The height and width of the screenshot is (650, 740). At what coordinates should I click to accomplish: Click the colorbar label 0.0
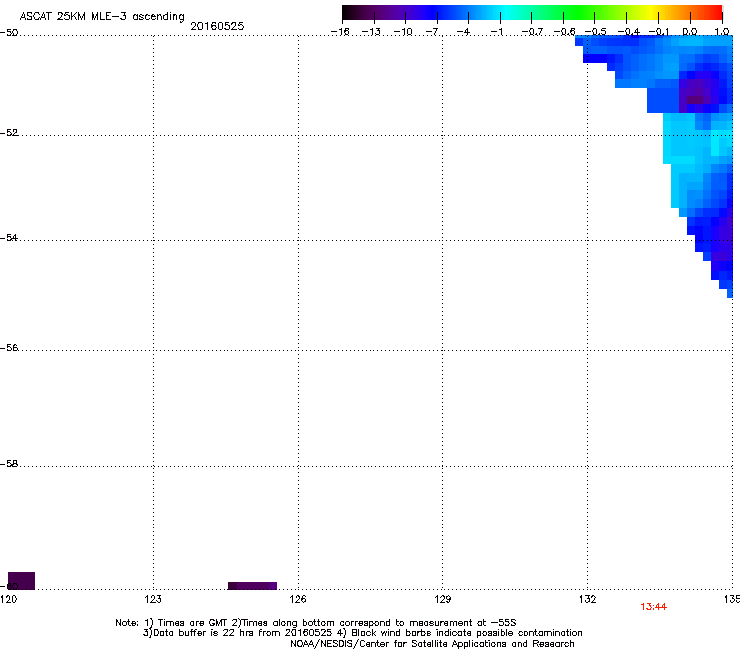[x=690, y=32]
